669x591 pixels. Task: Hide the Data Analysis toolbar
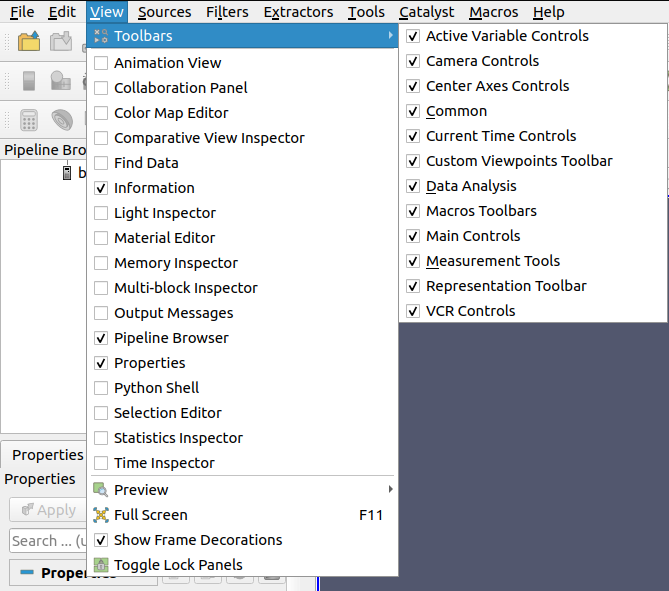click(x=413, y=186)
